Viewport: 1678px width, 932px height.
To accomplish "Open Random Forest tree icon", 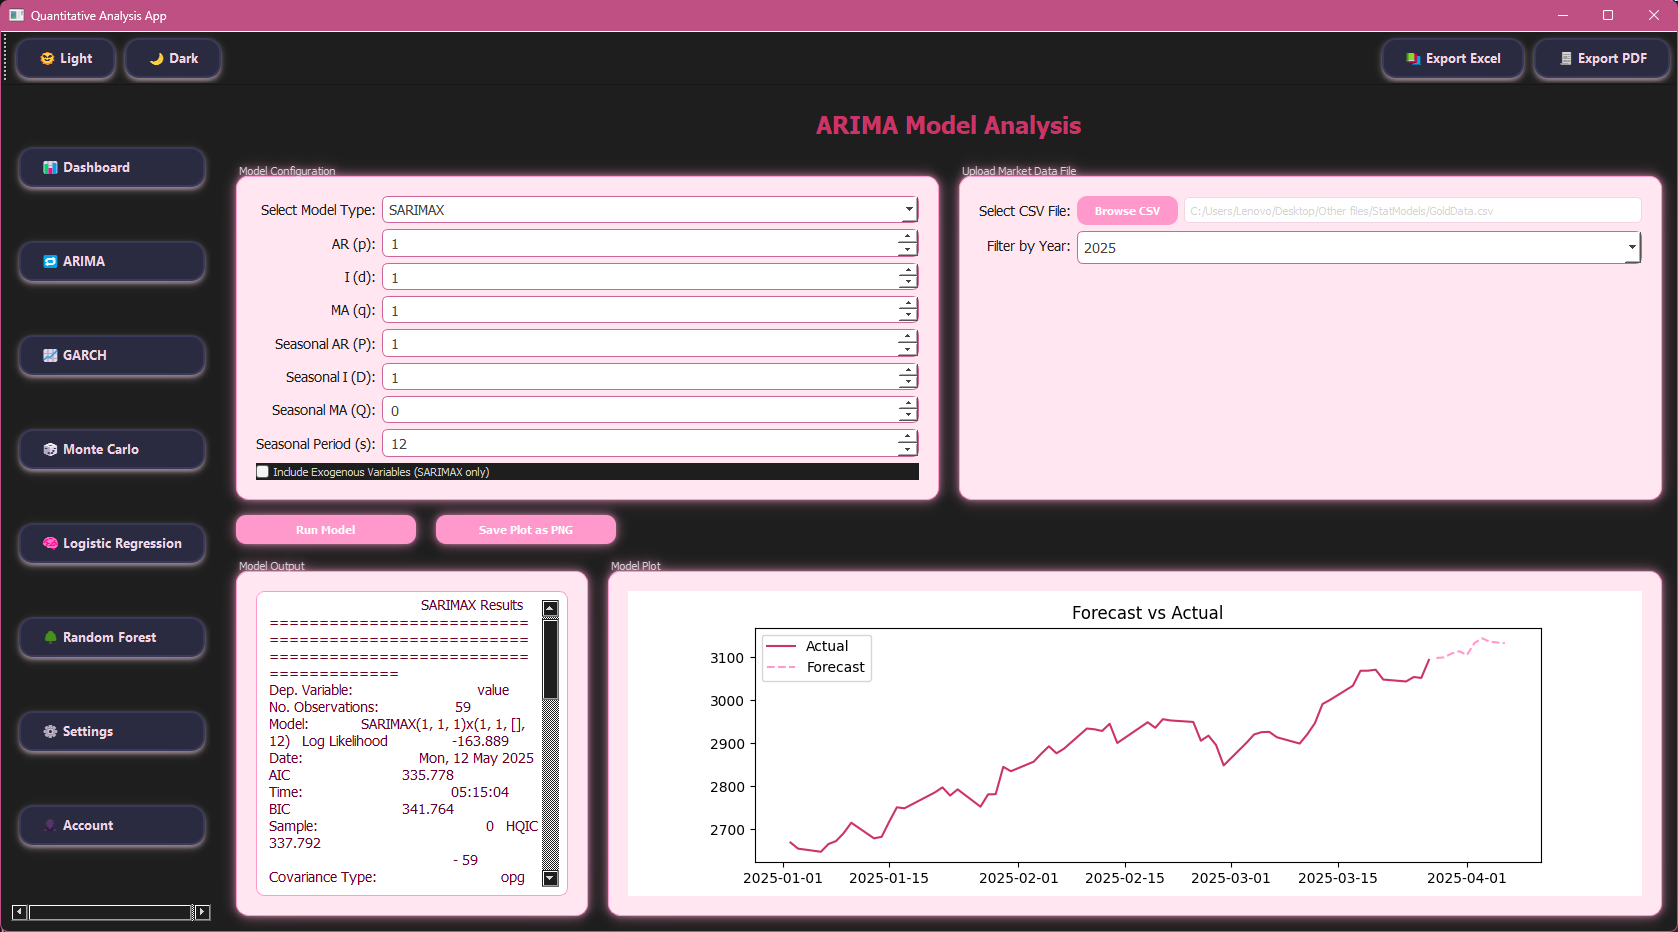I will (50, 638).
